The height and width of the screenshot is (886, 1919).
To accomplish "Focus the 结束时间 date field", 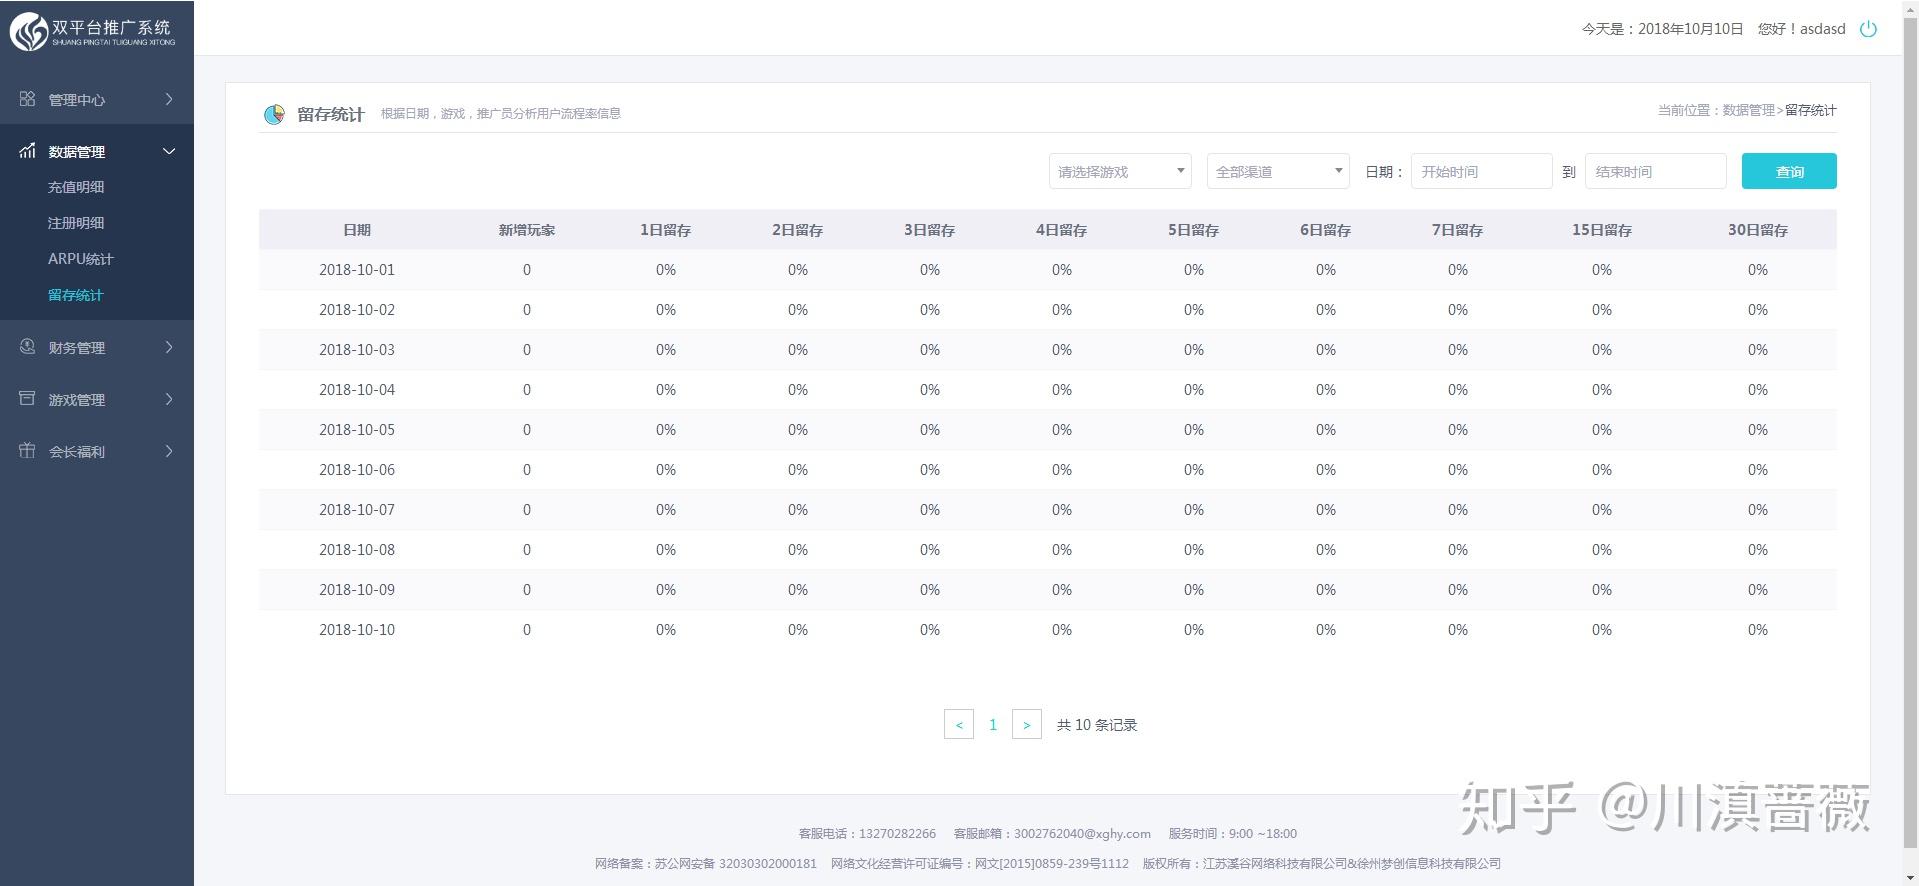I will click(1655, 171).
